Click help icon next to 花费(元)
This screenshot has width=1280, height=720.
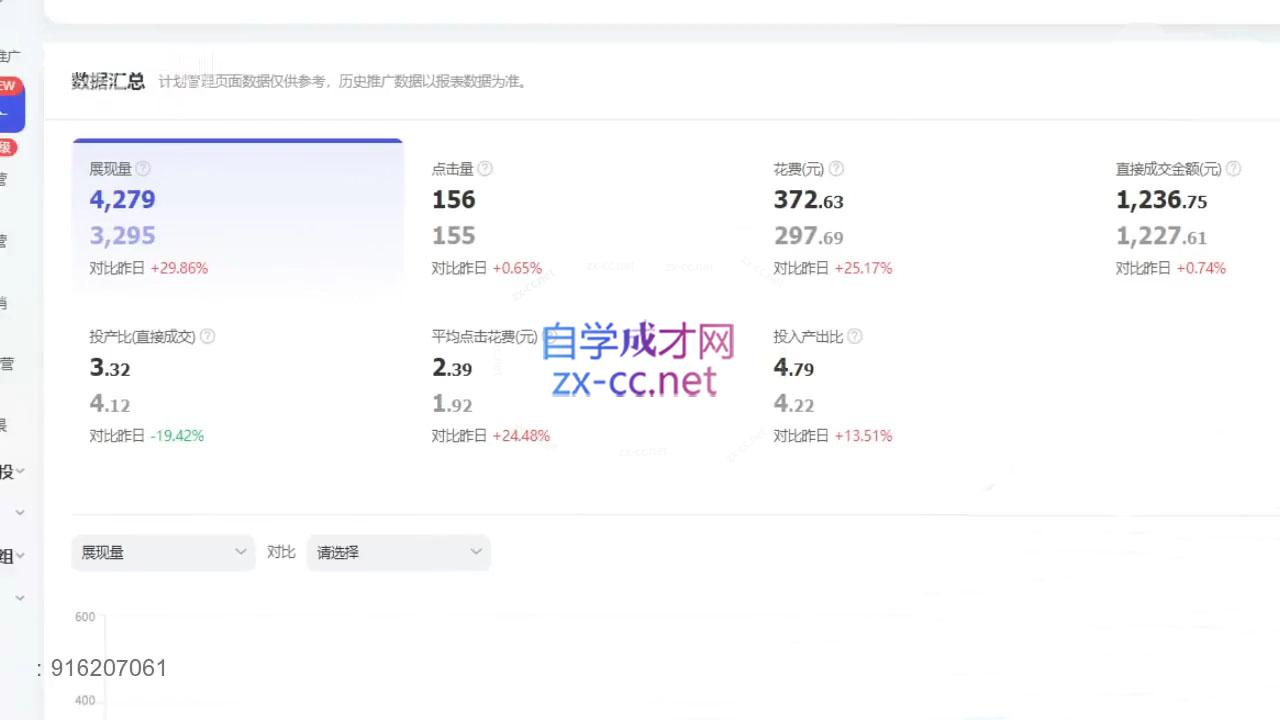pyautogui.click(x=836, y=169)
